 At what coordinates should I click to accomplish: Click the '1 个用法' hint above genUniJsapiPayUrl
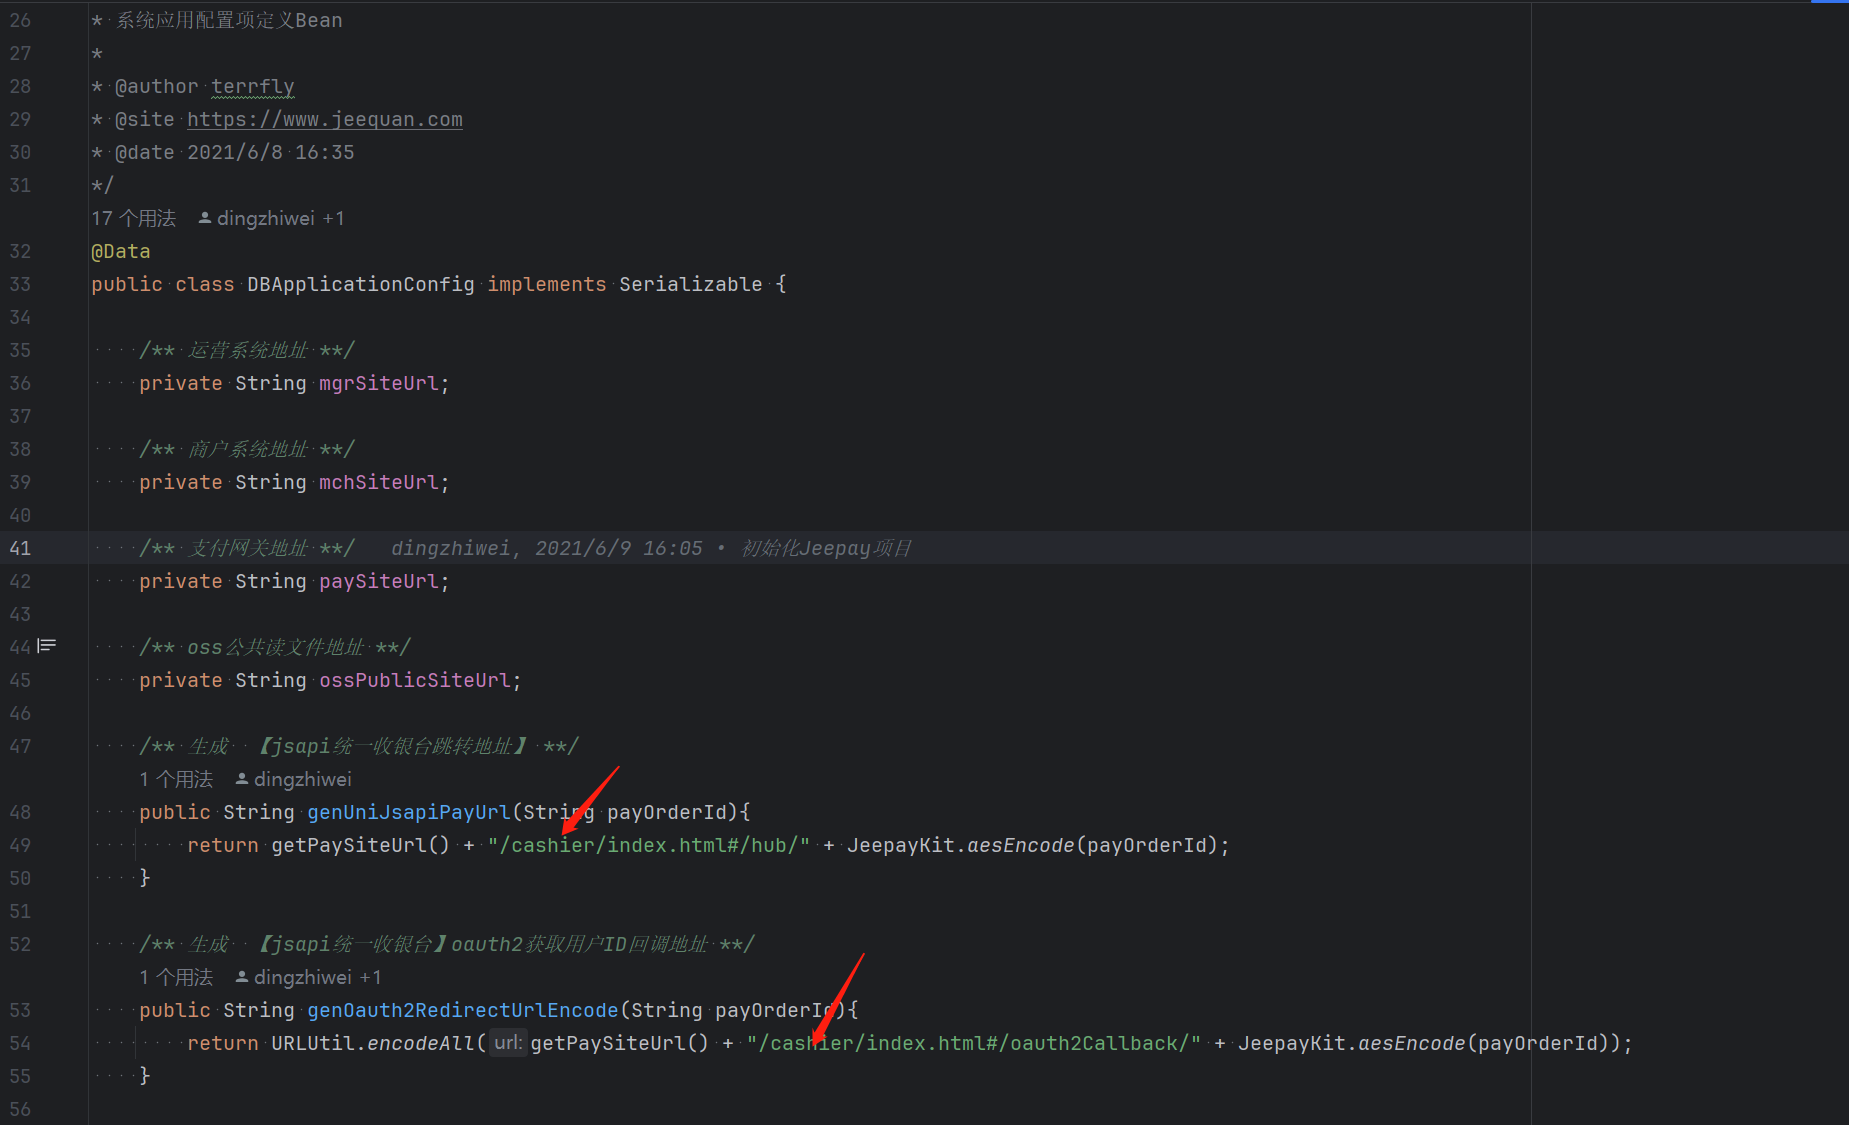click(176, 779)
